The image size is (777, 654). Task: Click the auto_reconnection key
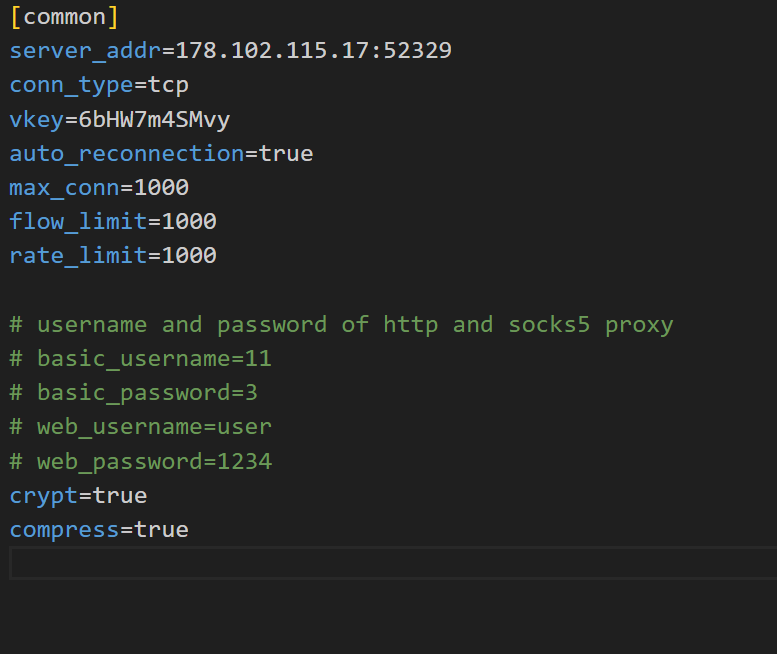pos(126,153)
